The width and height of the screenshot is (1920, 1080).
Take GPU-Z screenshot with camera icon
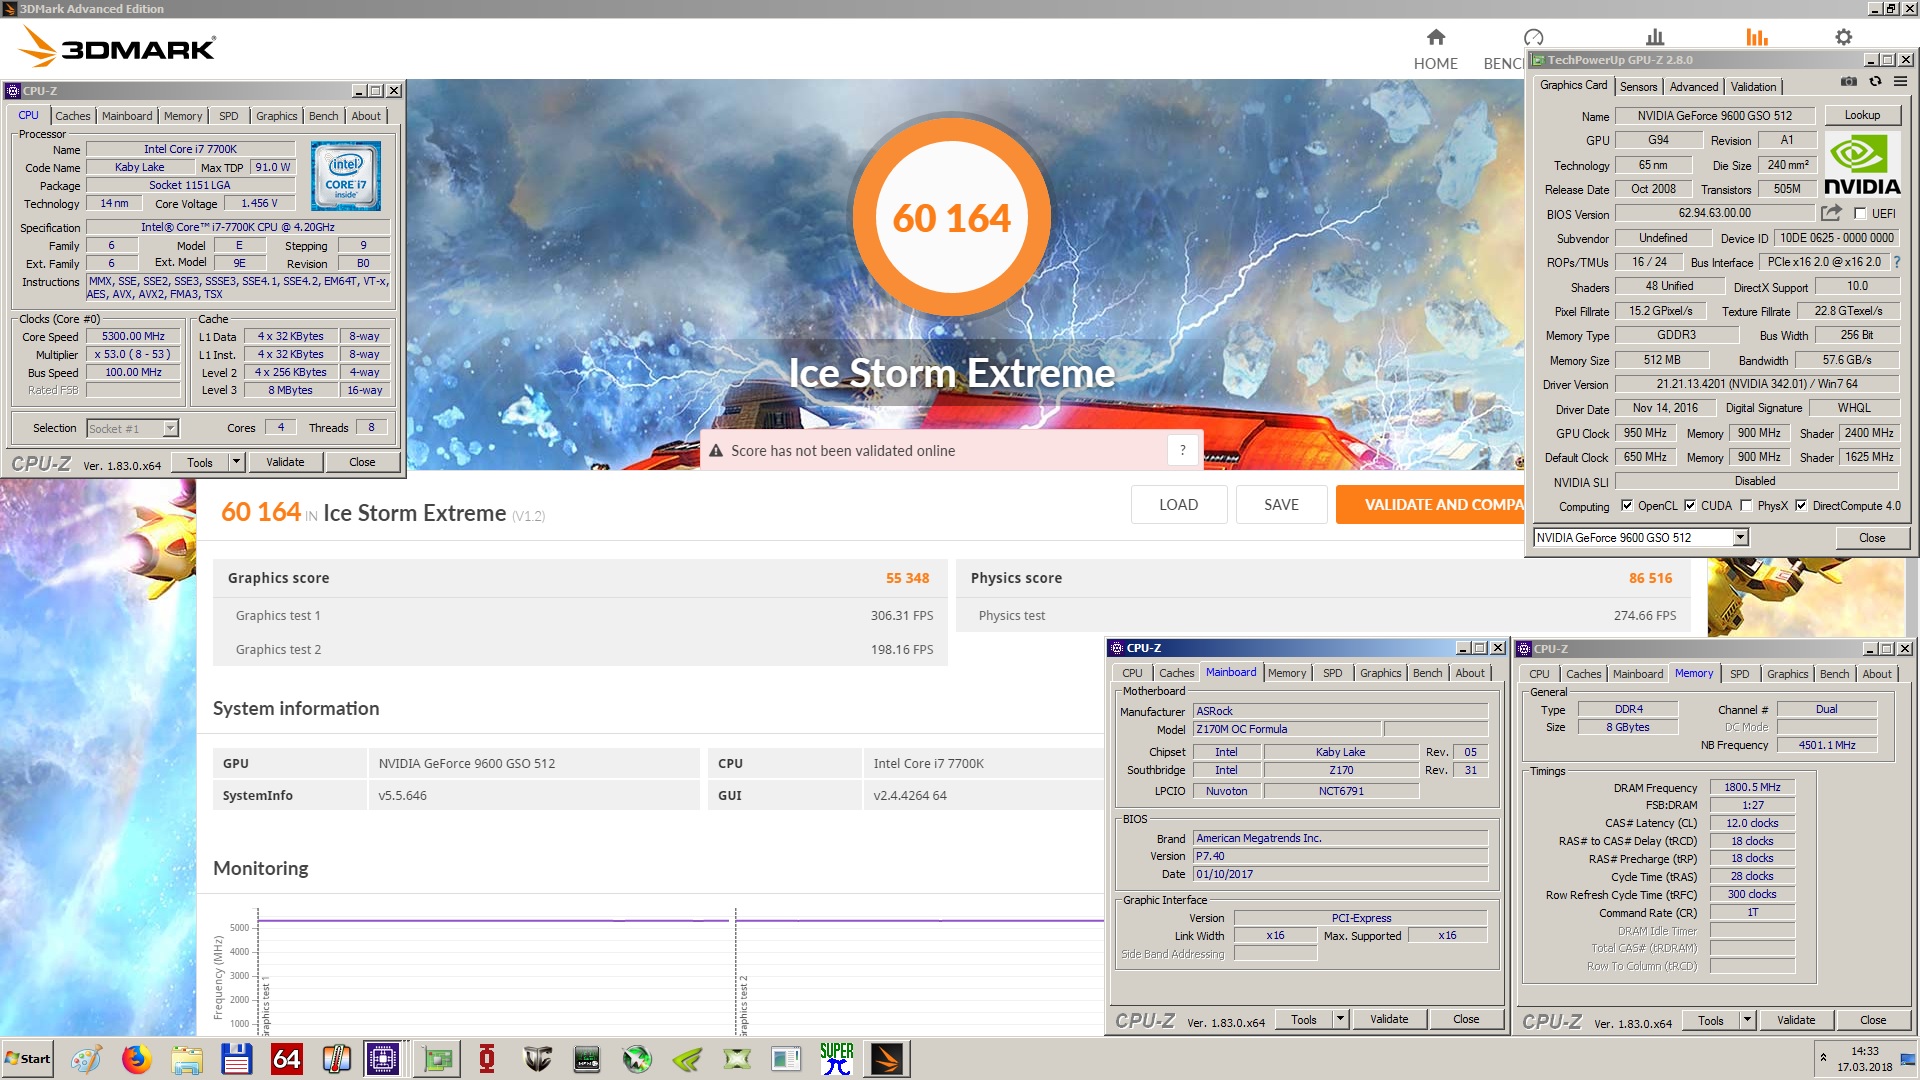1849,82
